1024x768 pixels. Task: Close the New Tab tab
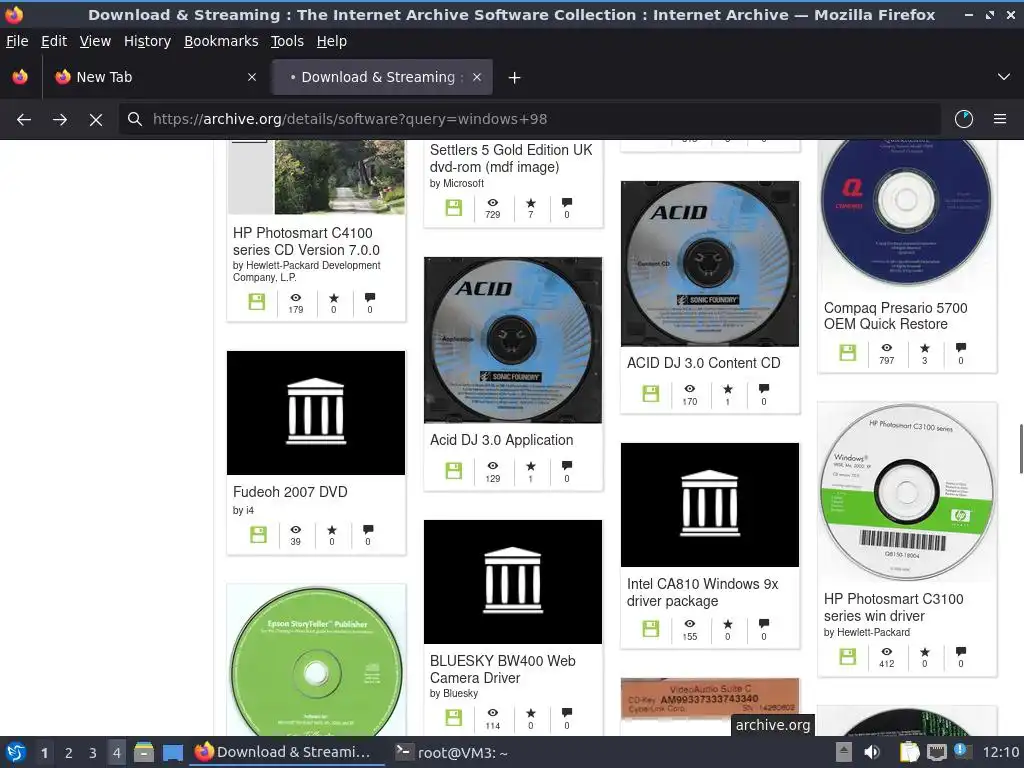[x=252, y=77]
